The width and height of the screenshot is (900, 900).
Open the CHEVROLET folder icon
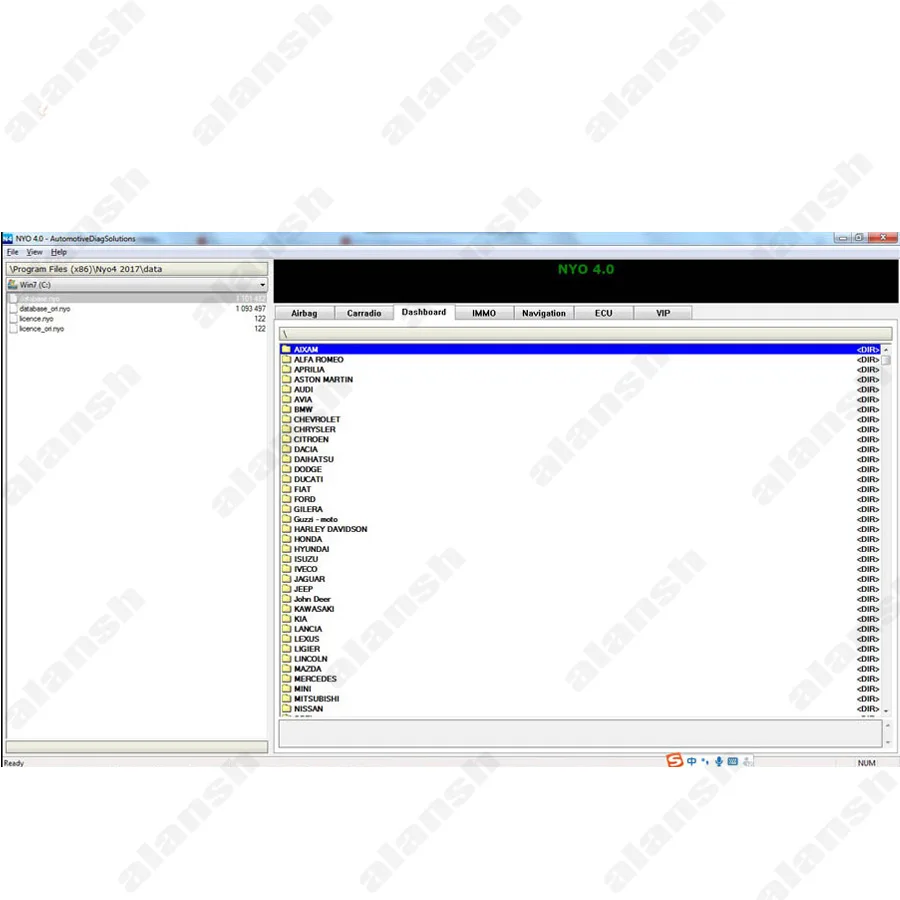[286, 419]
